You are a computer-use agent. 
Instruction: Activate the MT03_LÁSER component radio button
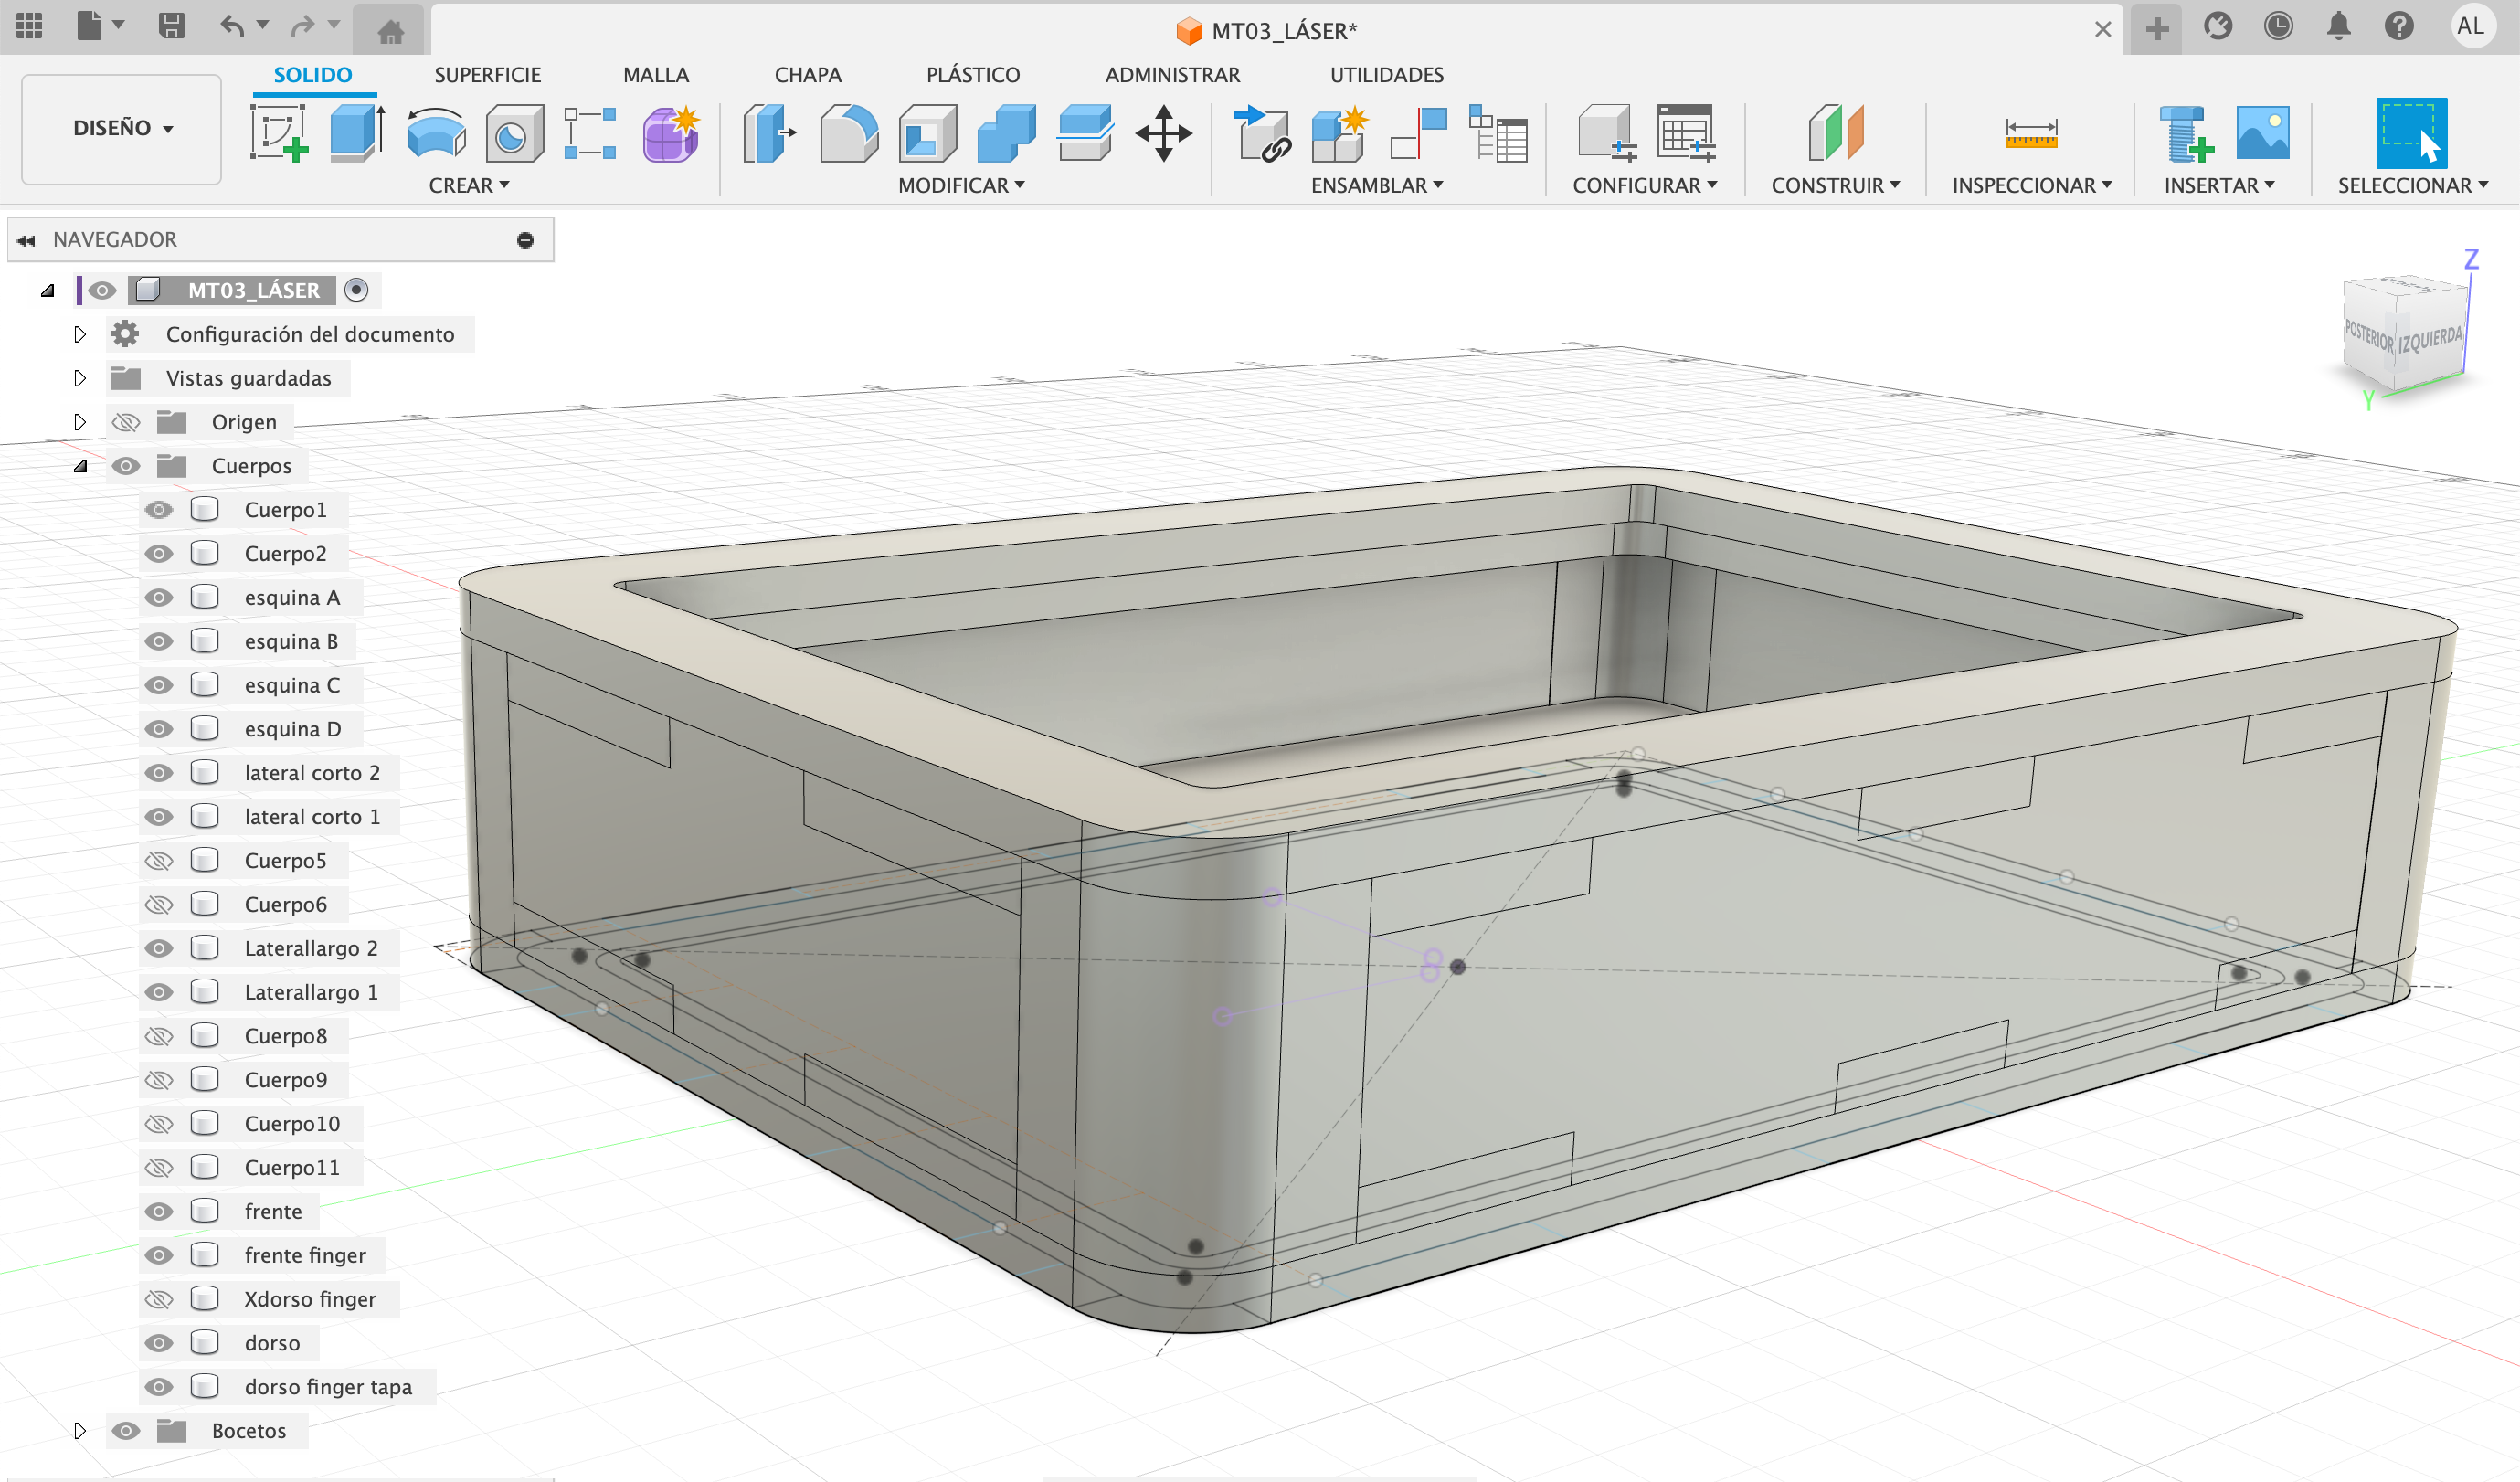[356, 290]
